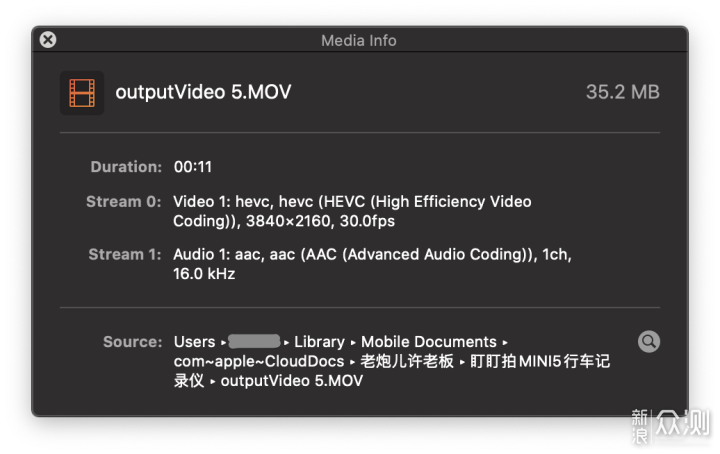Click the HEVC 3840×2160 video stream details

point(352,211)
